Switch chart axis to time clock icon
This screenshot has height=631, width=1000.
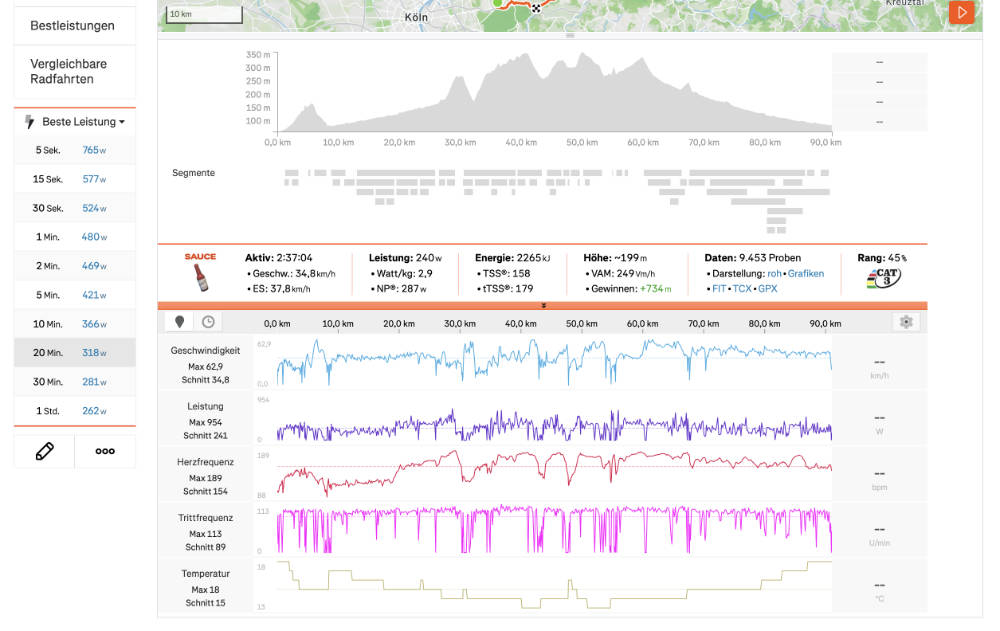point(208,322)
